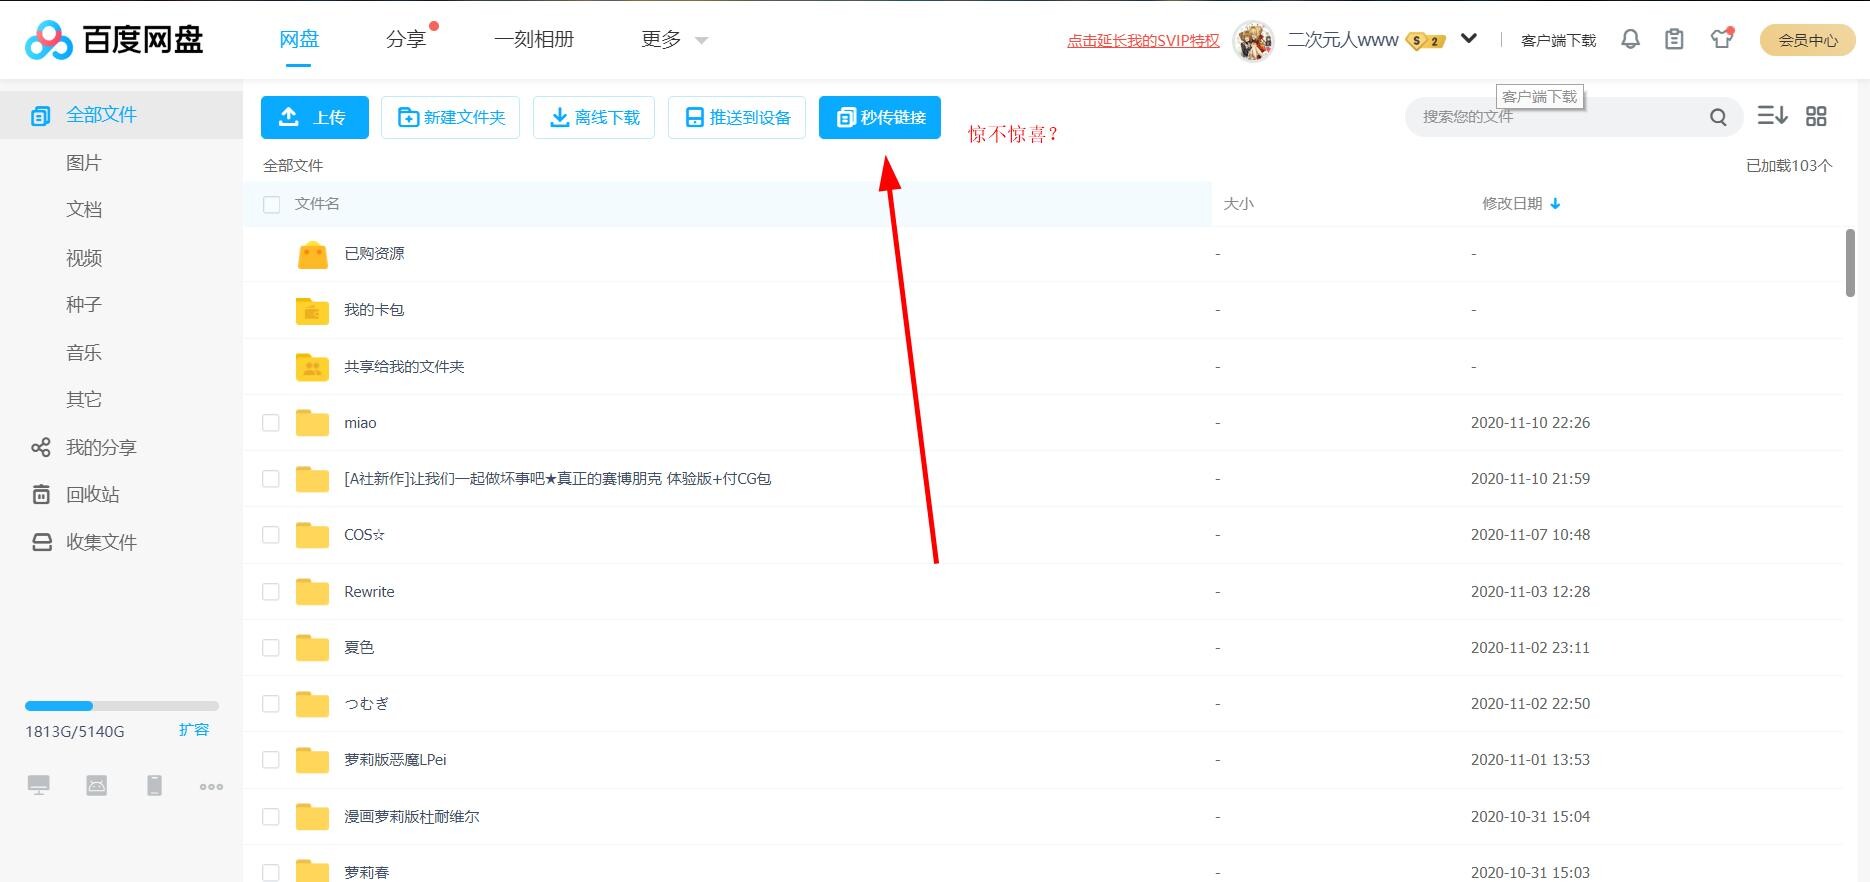1870x882 pixels.
Task: Click the sort order icon
Action: coord(1772,116)
